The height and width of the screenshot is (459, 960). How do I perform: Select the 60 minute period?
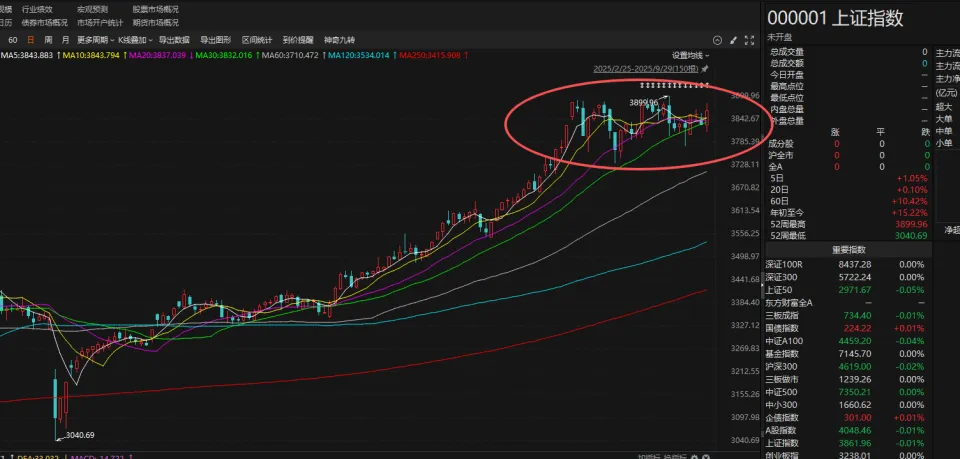click(13, 39)
